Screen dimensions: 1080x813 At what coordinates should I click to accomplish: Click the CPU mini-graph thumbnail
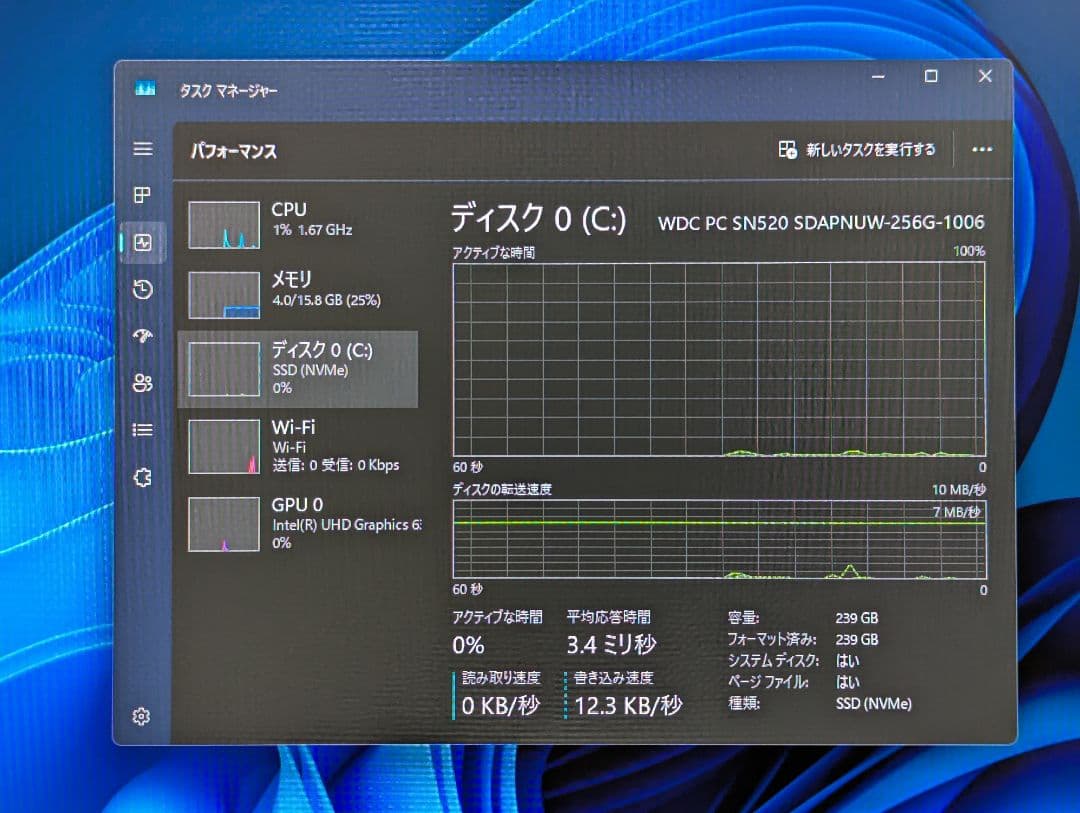222,225
